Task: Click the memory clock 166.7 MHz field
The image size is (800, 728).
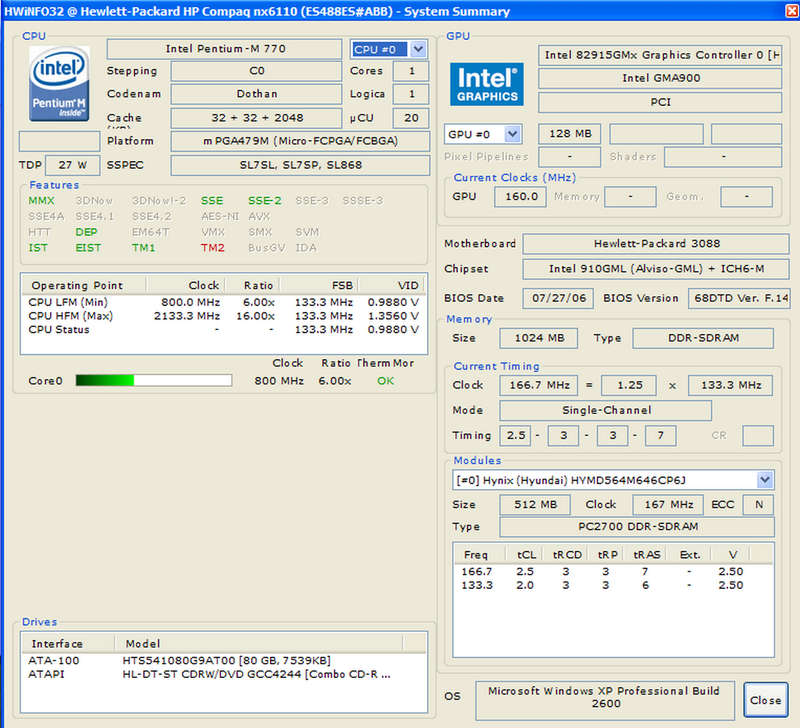Action: coord(539,385)
